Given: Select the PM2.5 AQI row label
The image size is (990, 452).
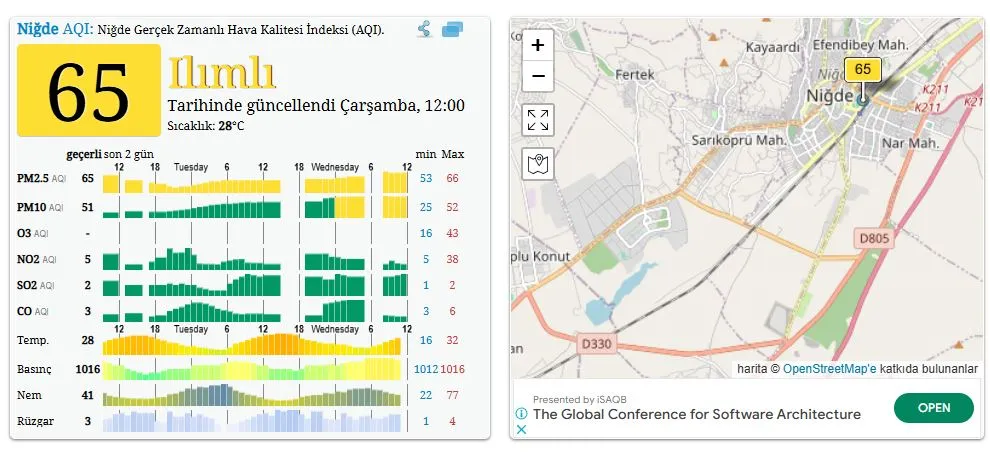Looking at the screenshot, I should click(41, 179).
